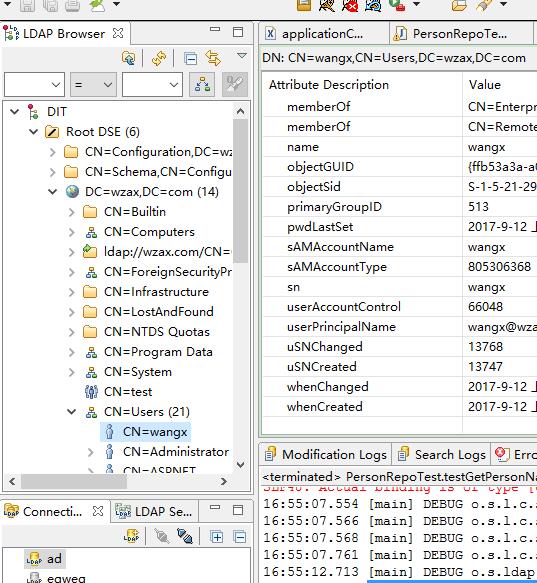Click the refresh icon in LDAP Browser toolbar
This screenshot has height=583, width=537.
click(159, 59)
